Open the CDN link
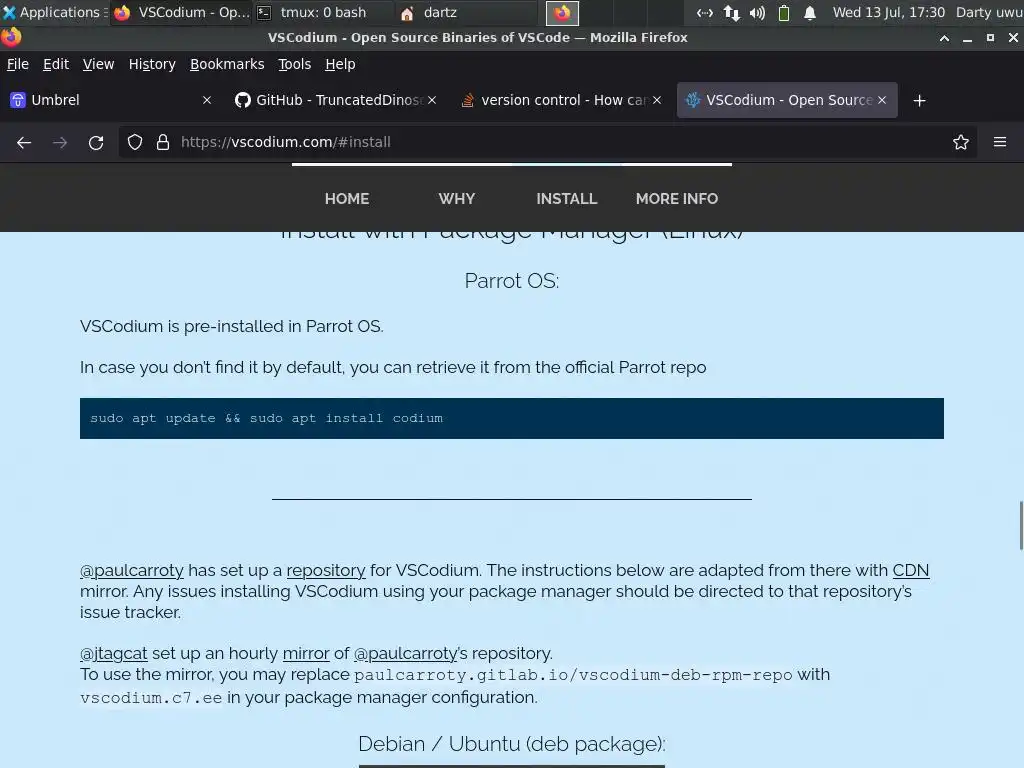Viewport: 1024px width, 768px height. click(910, 570)
